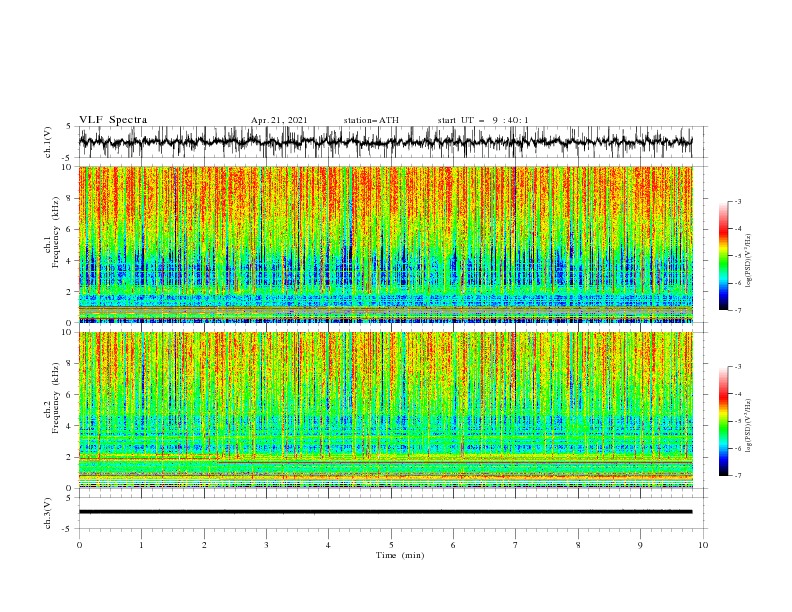This screenshot has width=792, height=612.
Task: Click the ch.1 "Frequency (kHz)" axis label
Action: 56,232
